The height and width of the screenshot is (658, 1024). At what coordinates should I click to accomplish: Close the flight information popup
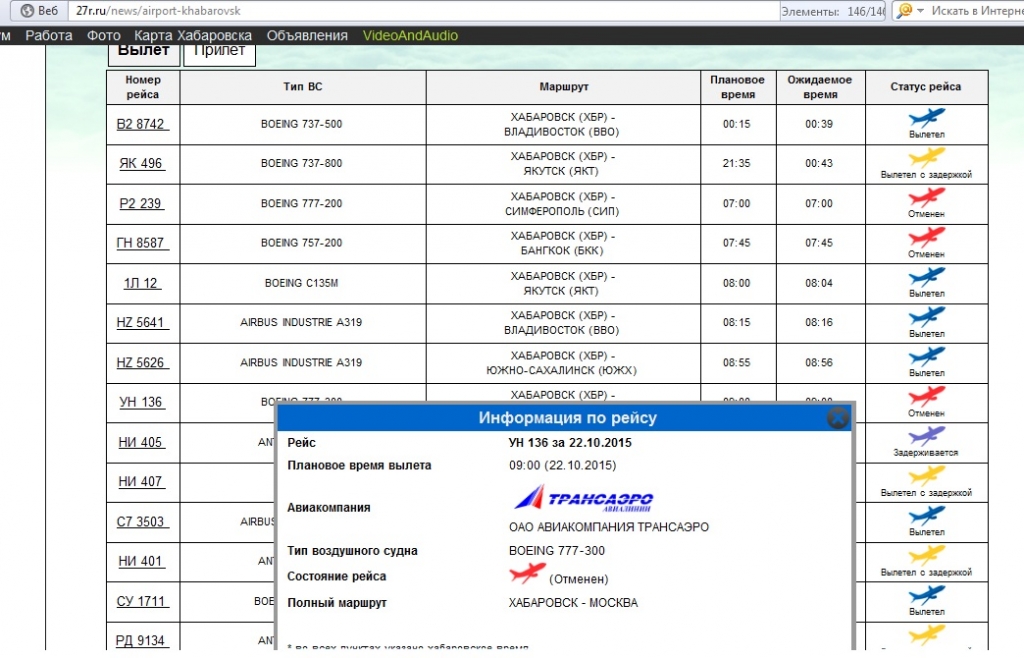click(x=838, y=418)
